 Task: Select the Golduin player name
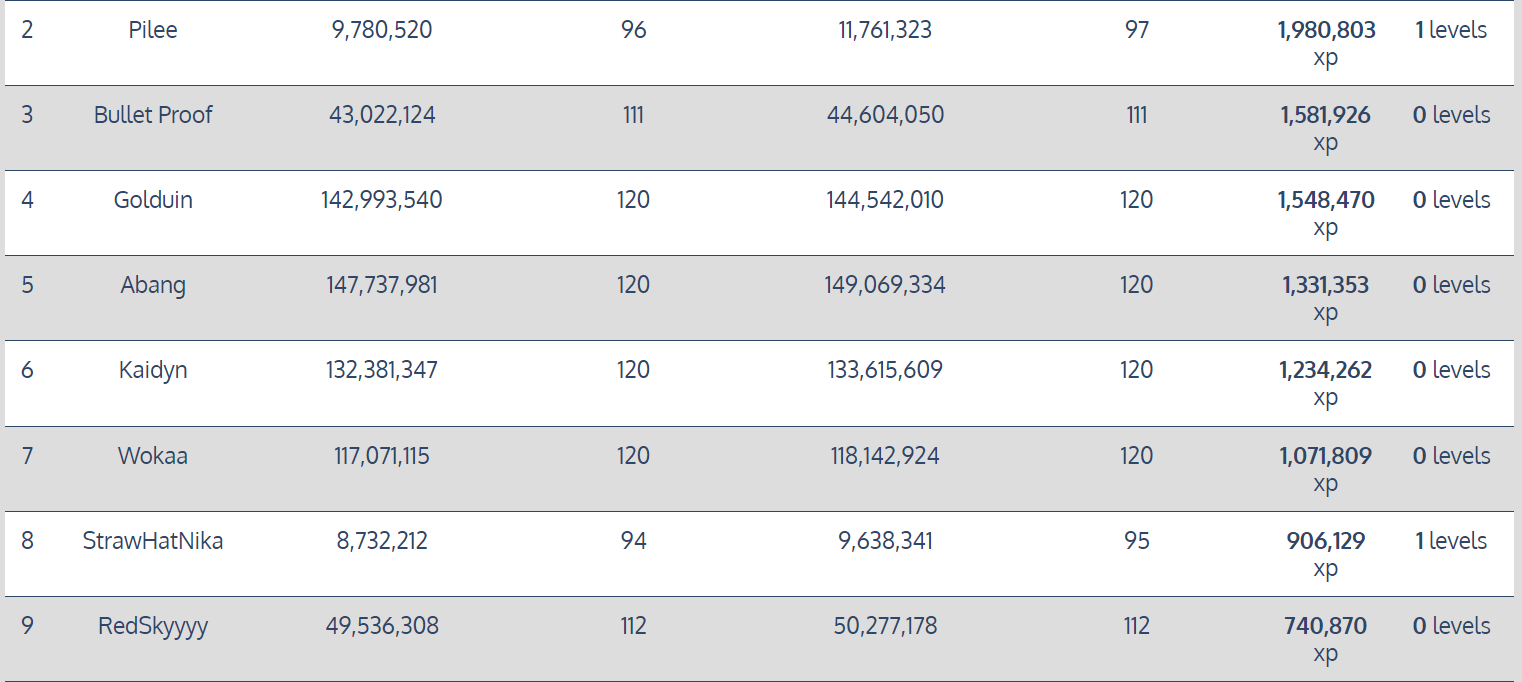click(153, 200)
